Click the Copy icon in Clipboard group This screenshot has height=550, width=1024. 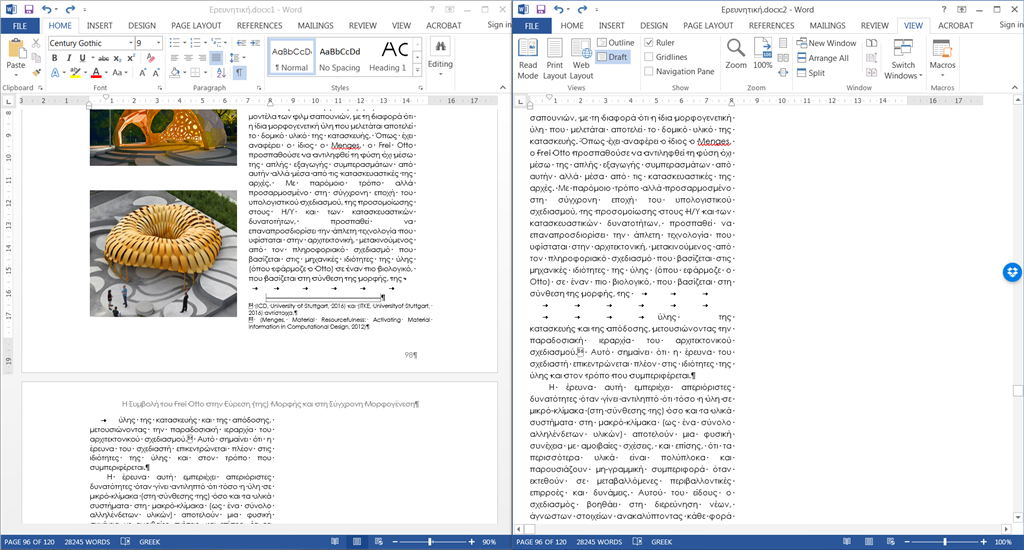[36, 58]
